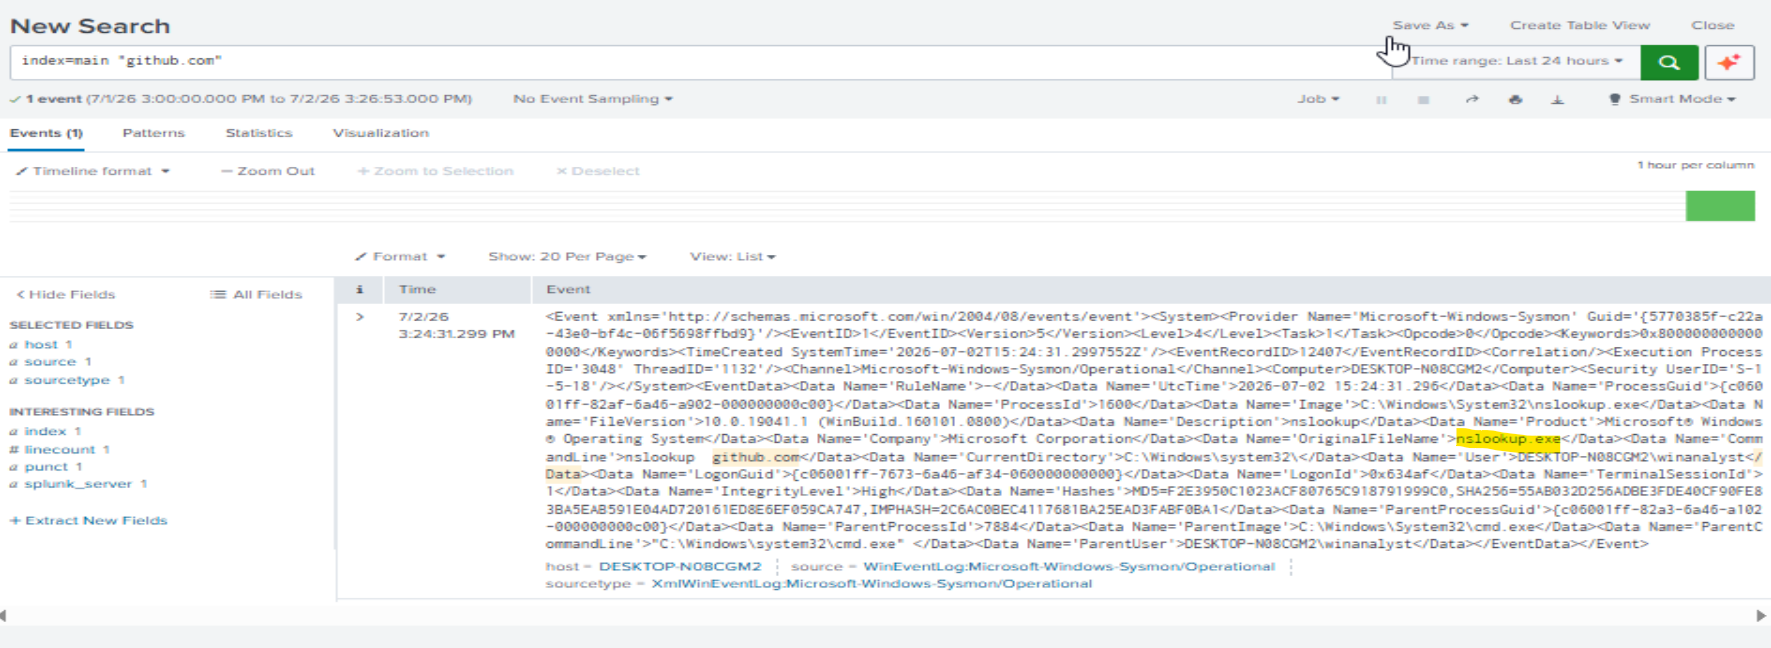Image resolution: width=1771 pixels, height=648 pixels.
Task: Click Extract New Fields link
Action: pos(88,520)
